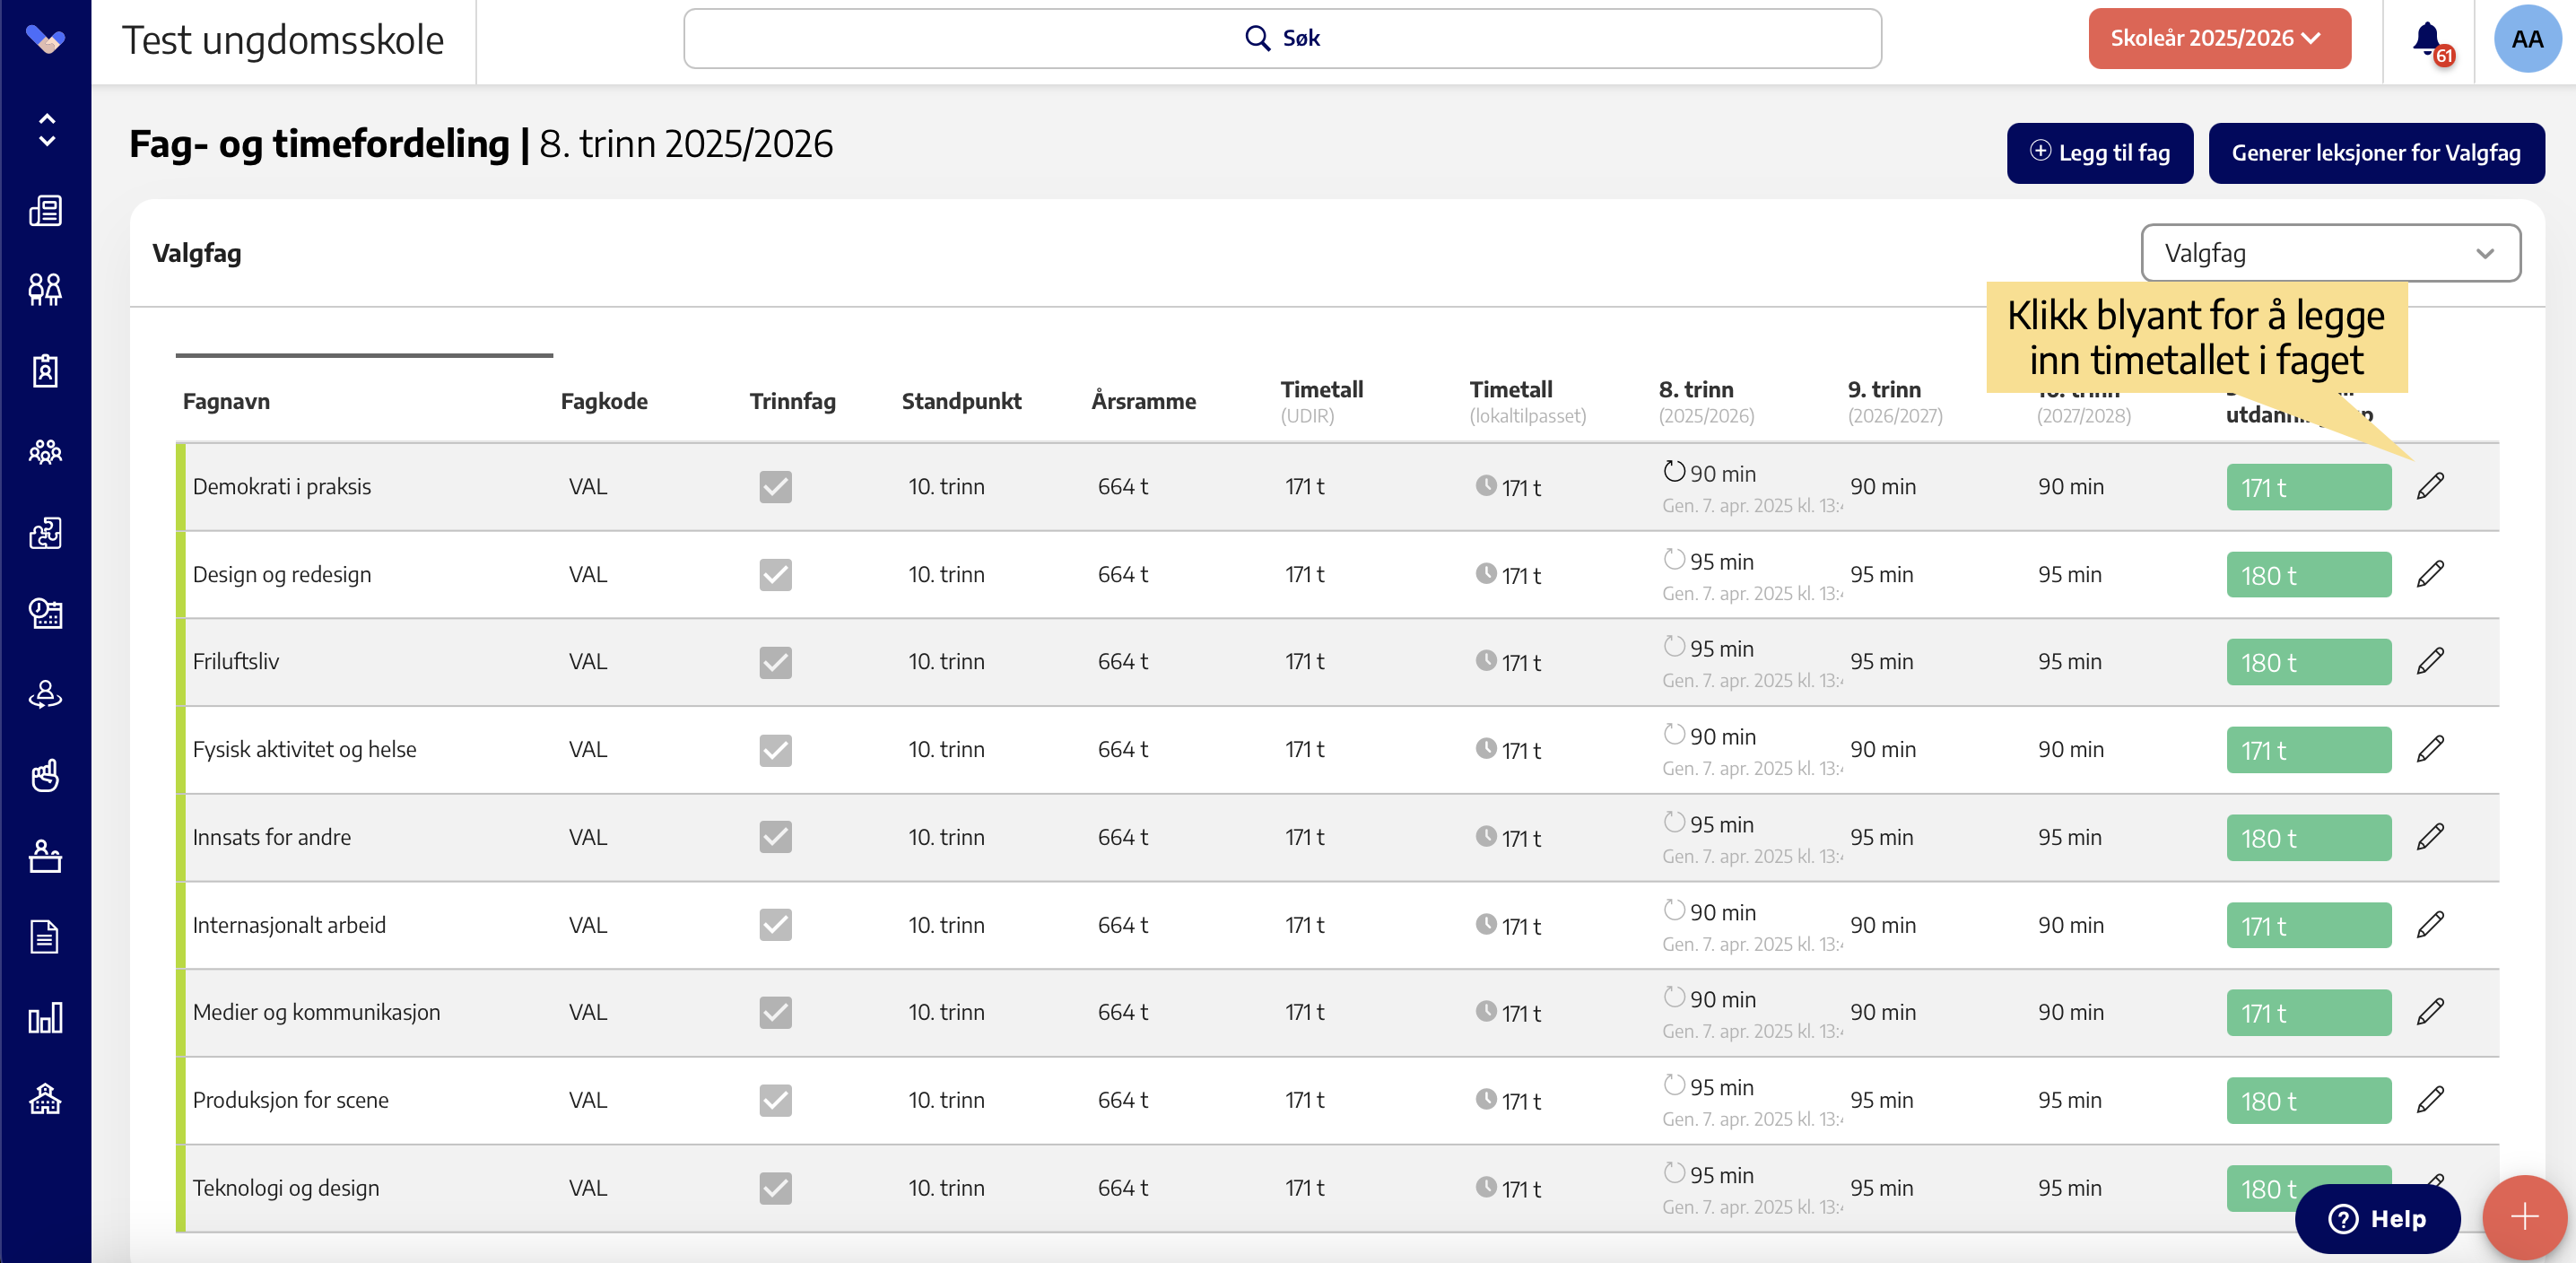
Task: Toggle Trinnfag checkbox for Fysisk aktivitet og helse
Action: click(775, 750)
